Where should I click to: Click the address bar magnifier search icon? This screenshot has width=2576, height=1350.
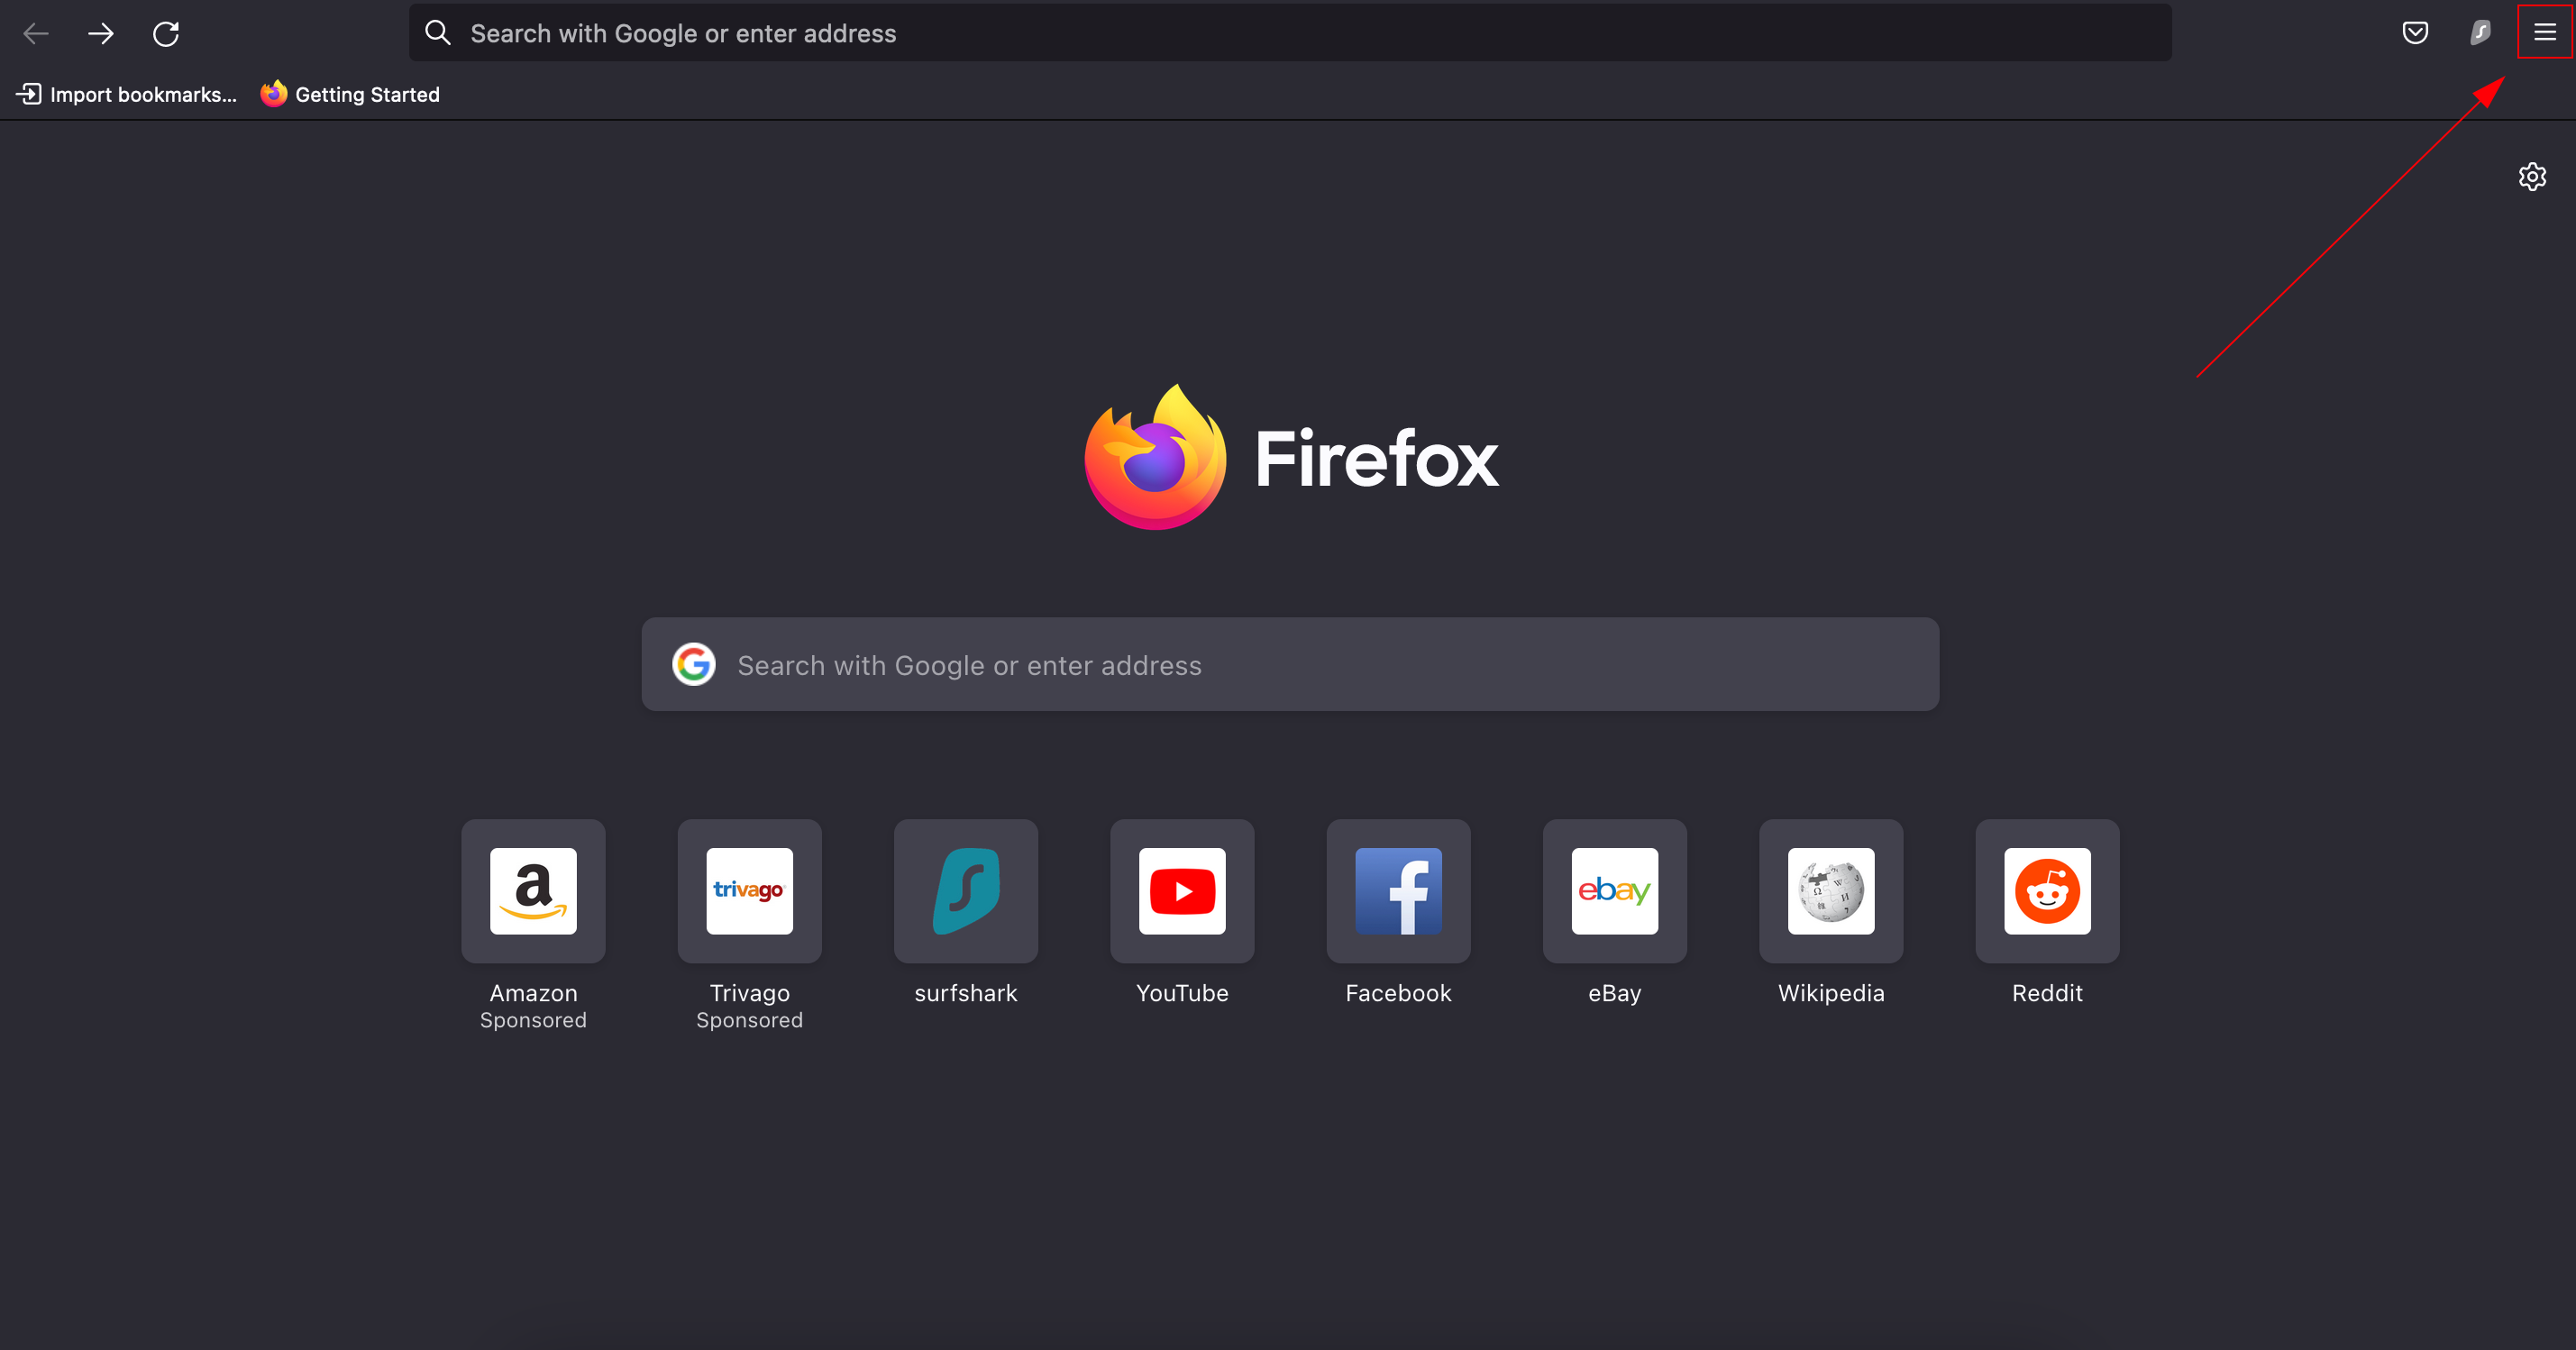(x=438, y=33)
